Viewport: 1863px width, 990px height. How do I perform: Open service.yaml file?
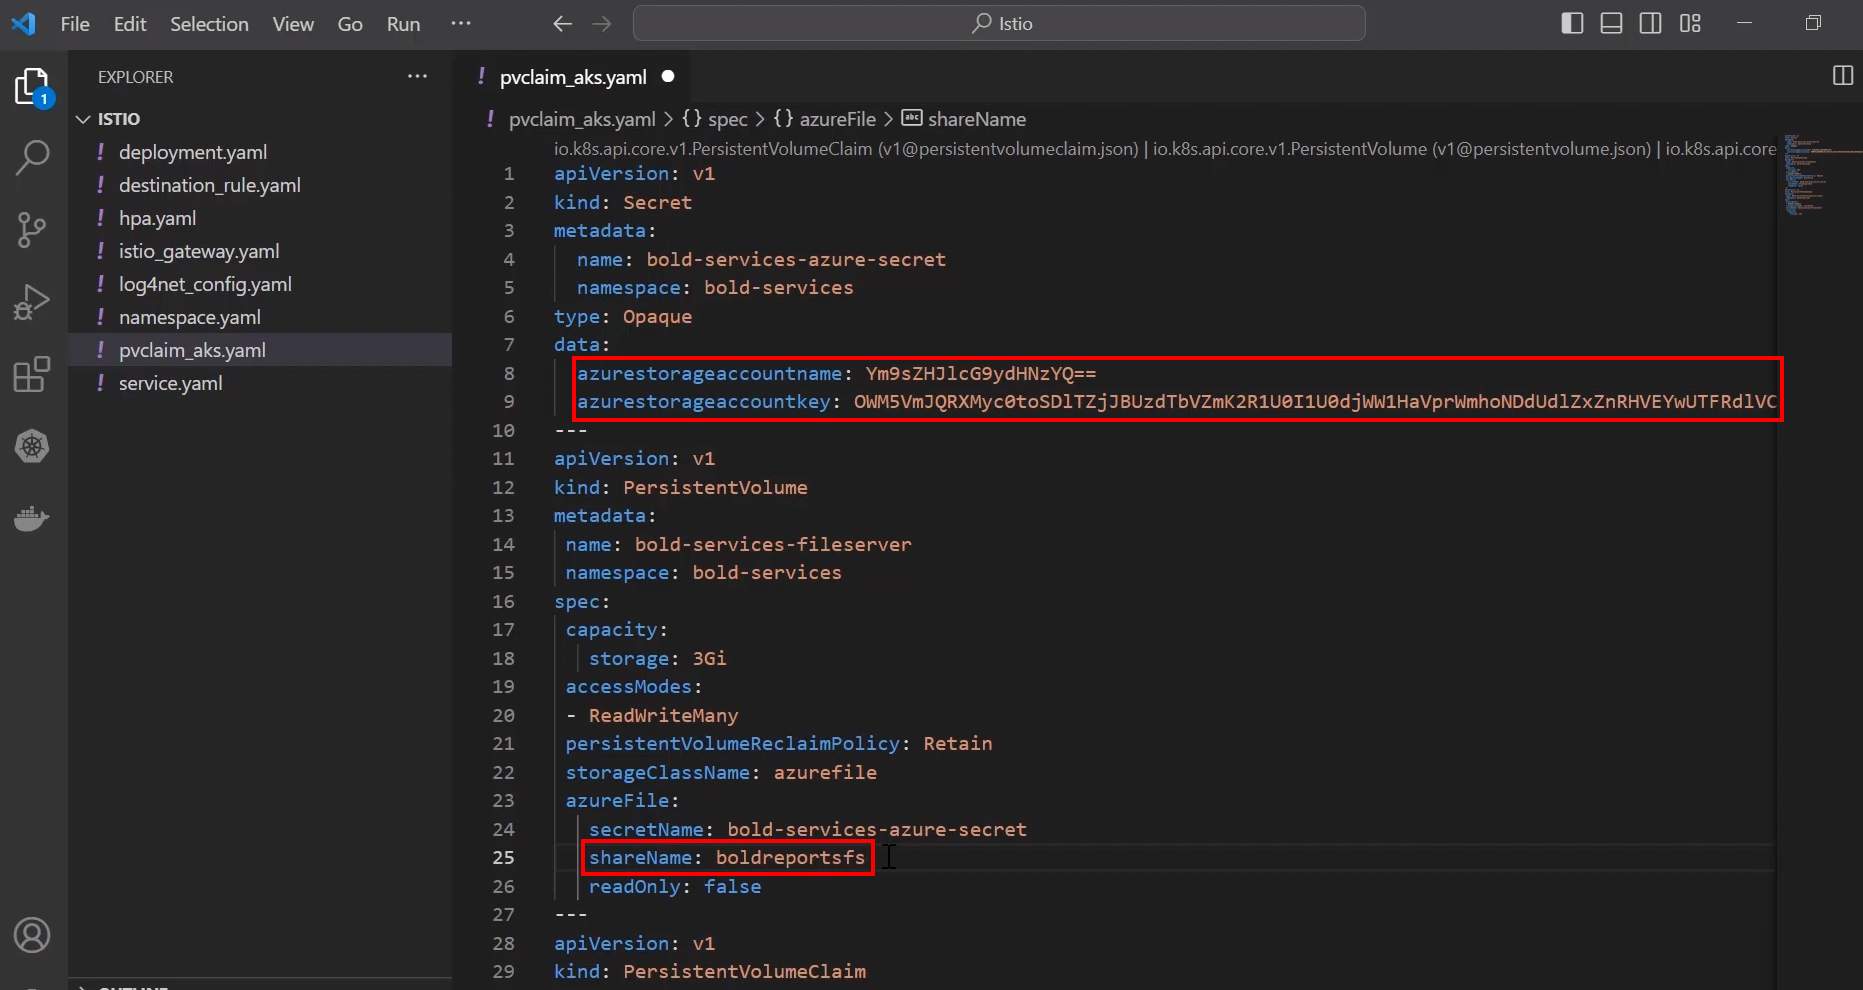(x=170, y=383)
